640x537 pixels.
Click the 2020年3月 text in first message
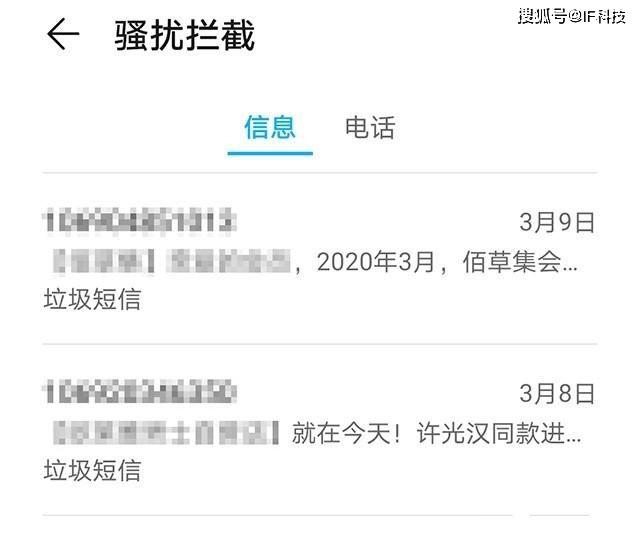coord(376,262)
